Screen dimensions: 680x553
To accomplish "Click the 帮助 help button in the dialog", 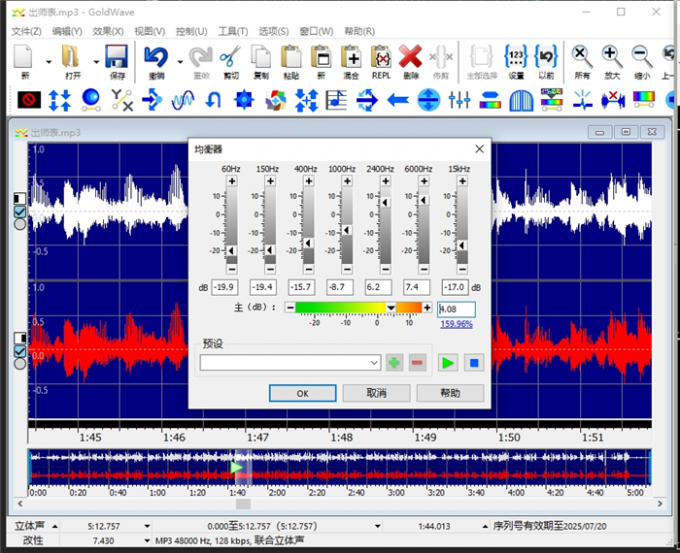I will coord(450,393).
